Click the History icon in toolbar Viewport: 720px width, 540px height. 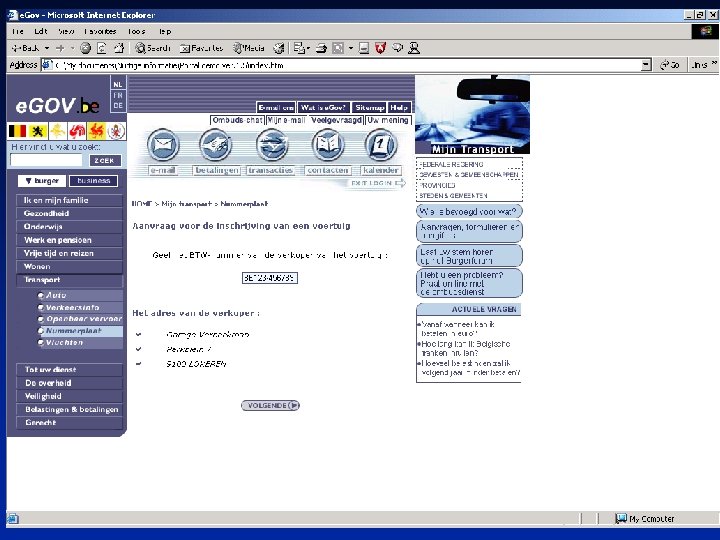(279, 48)
